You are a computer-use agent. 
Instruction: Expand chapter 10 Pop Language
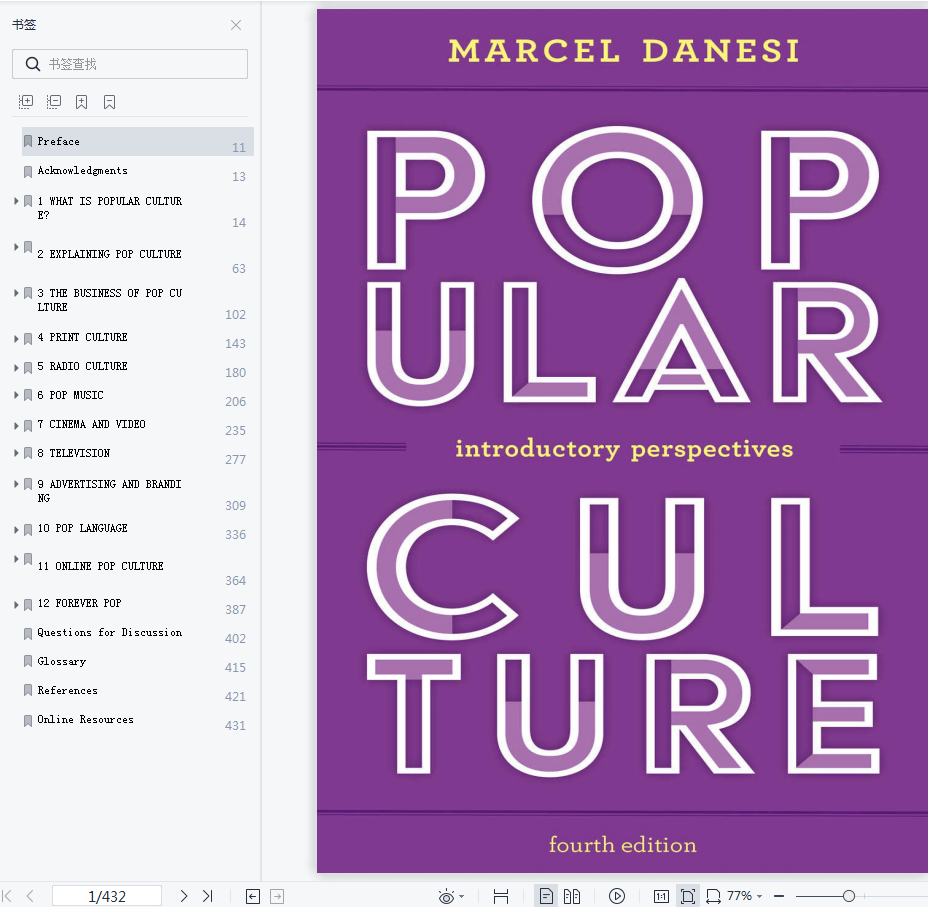tap(17, 530)
